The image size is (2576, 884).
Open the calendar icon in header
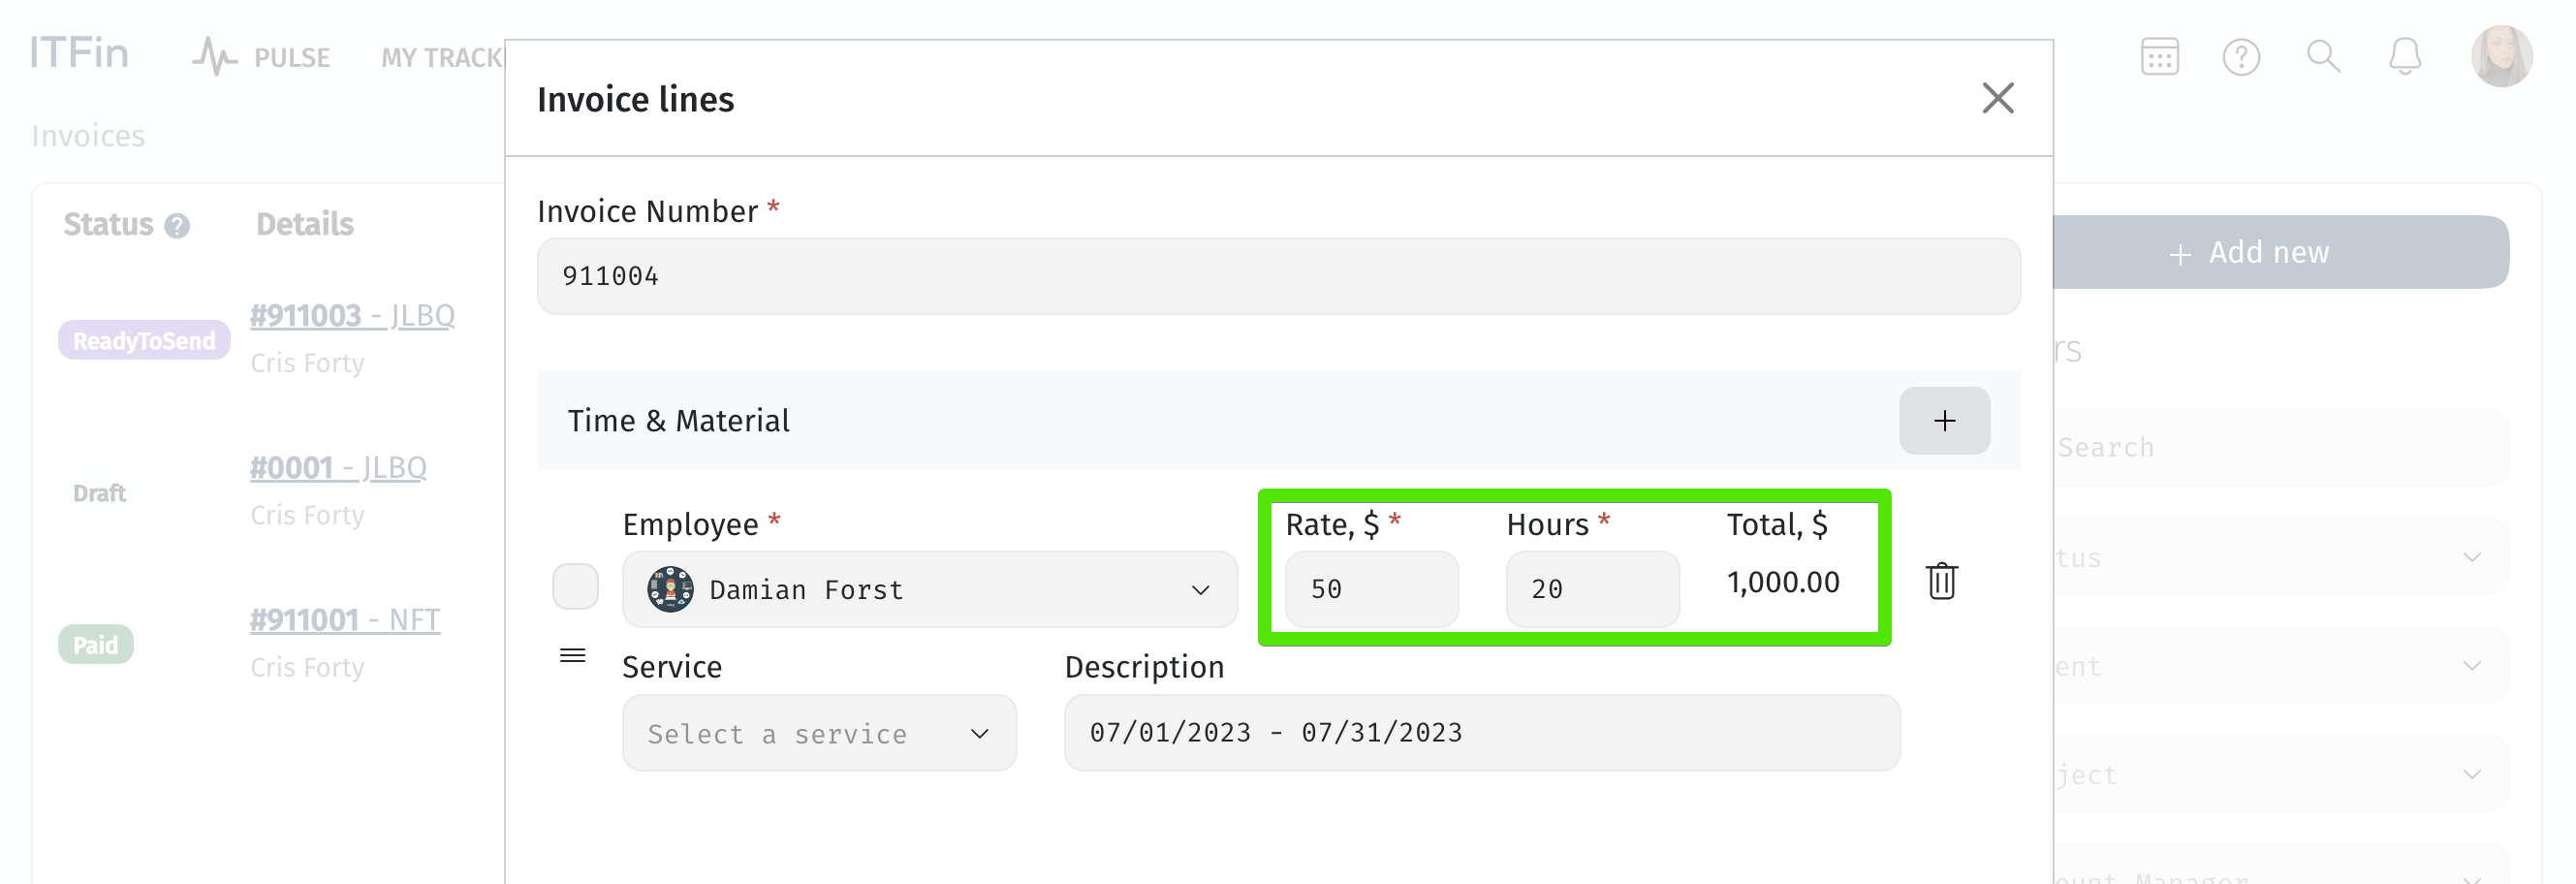(2159, 57)
